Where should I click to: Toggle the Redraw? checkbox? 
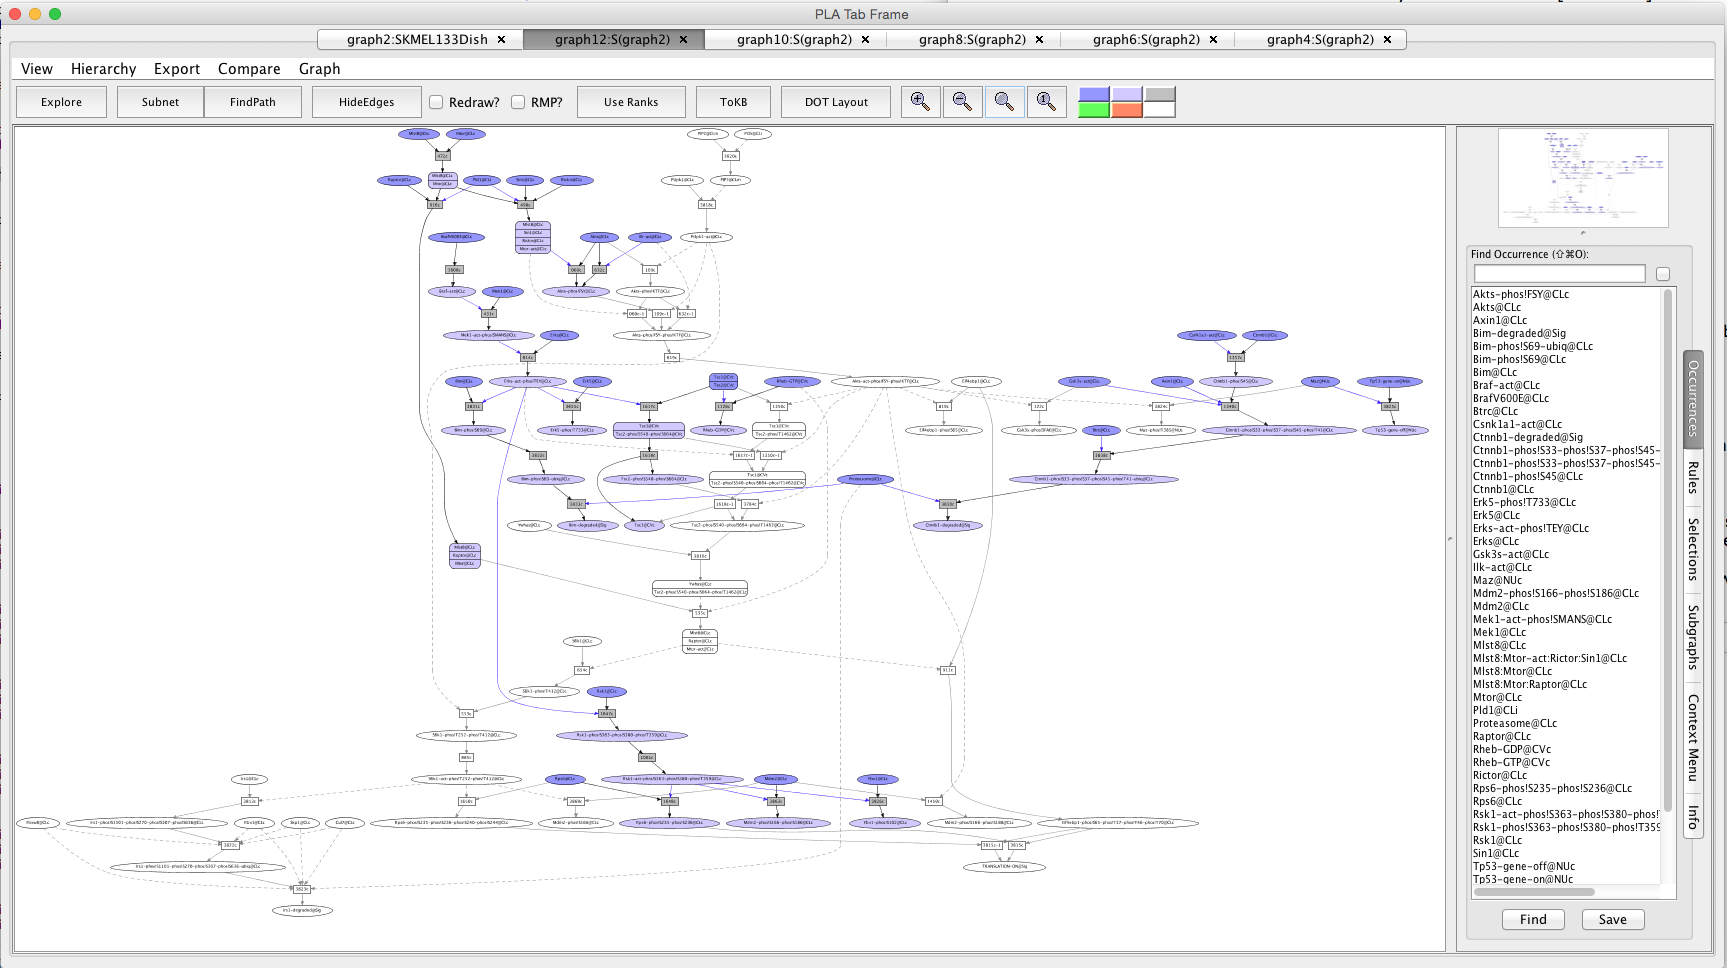pos(436,102)
